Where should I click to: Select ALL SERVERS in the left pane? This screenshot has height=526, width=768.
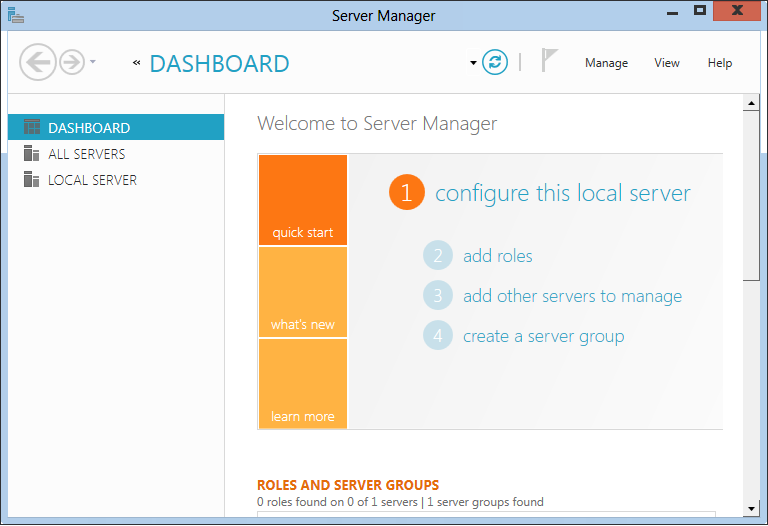[x=116, y=154]
